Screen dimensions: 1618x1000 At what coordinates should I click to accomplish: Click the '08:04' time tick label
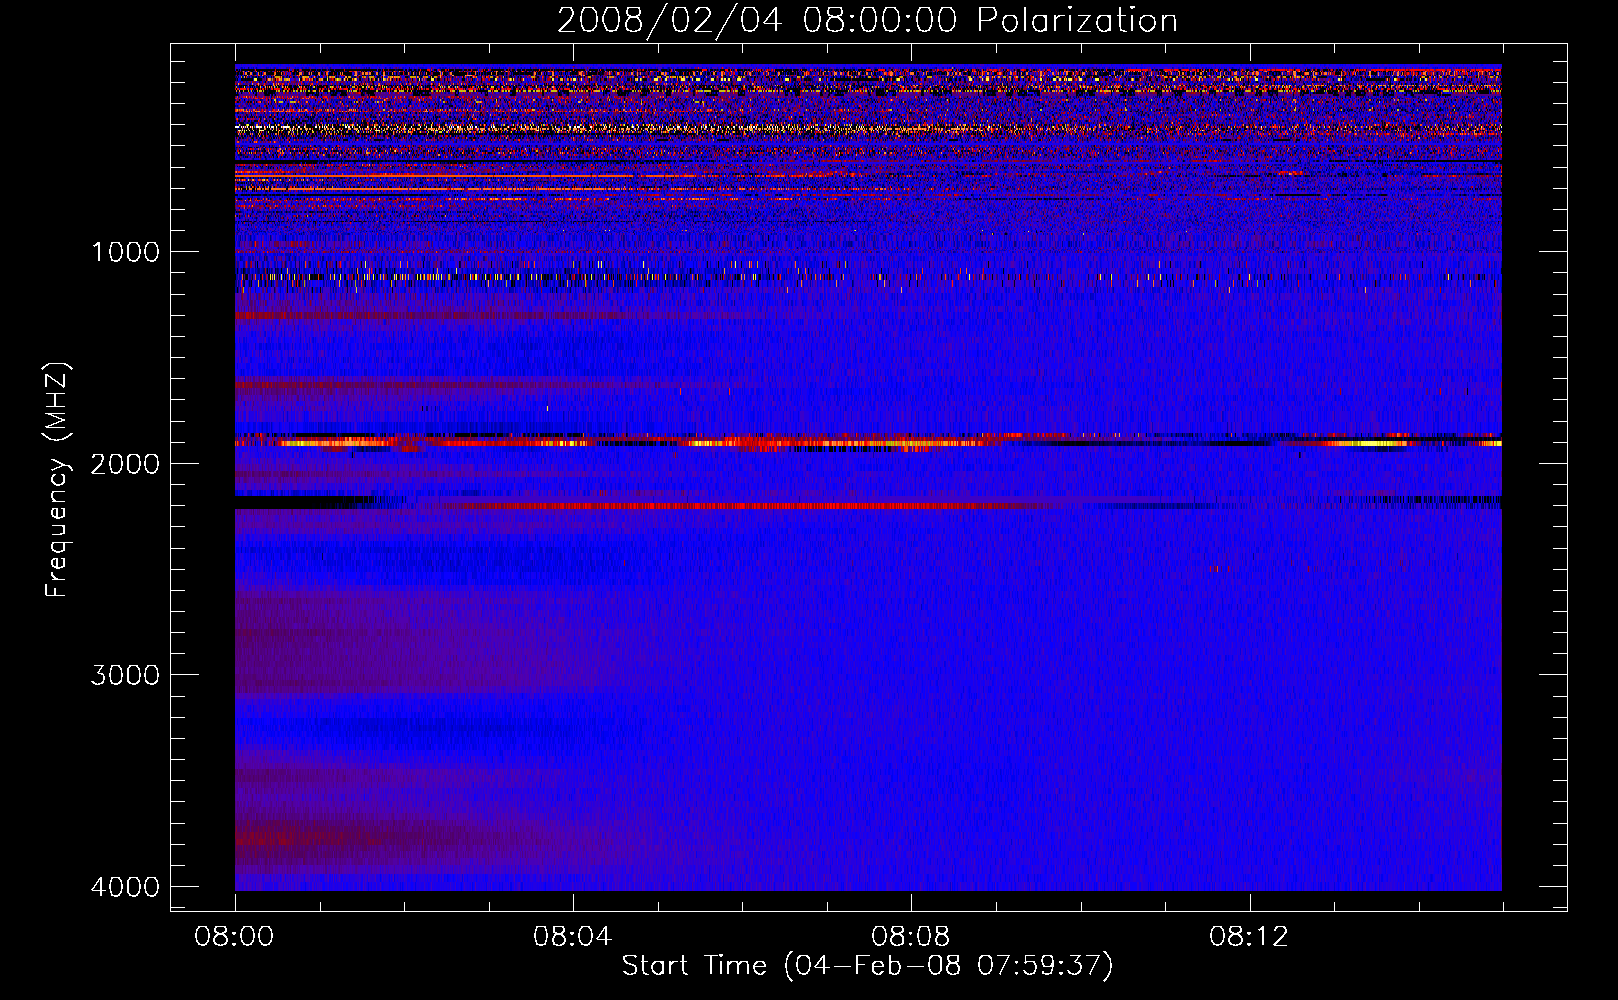(x=573, y=937)
